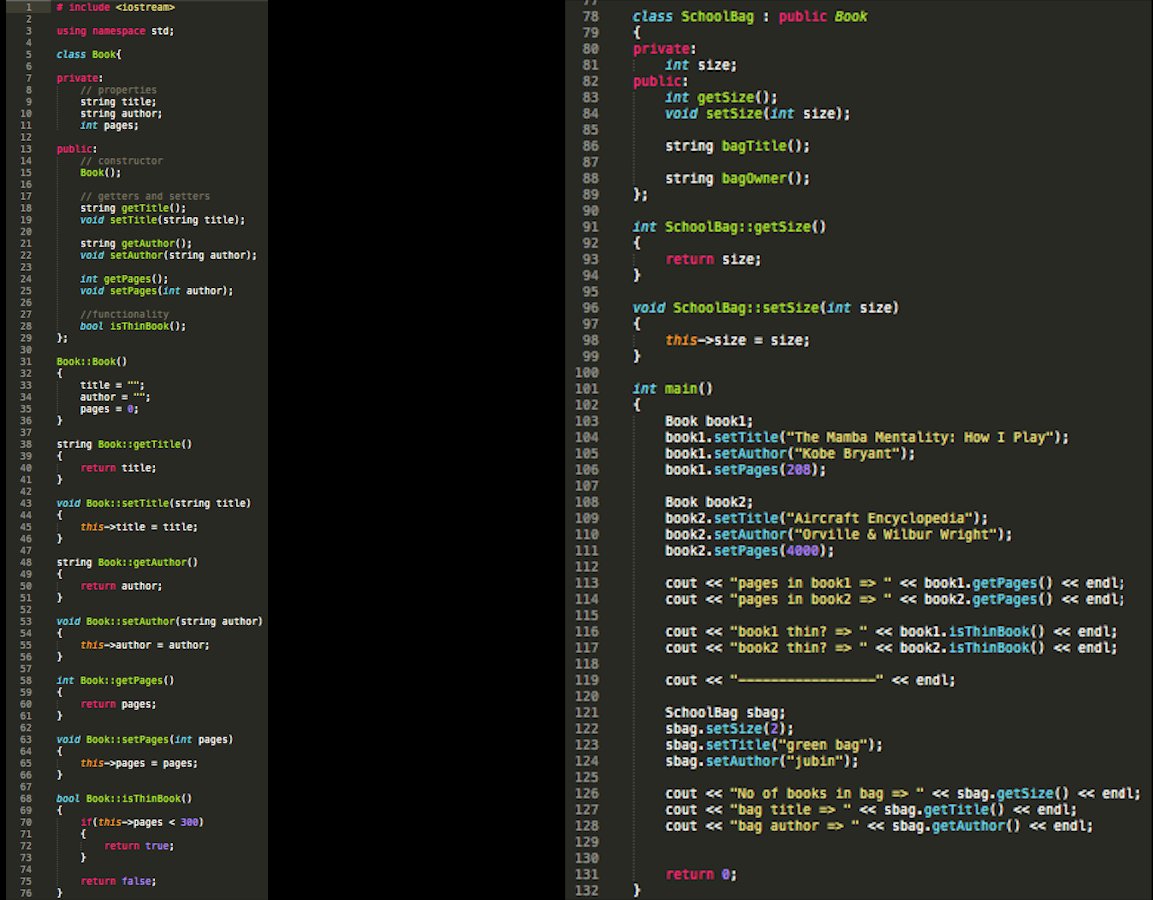Viewport: 1153px width, 900px height.
Task: Click the 'pages in book1 =>' cout line
Action: pos(895,582)
